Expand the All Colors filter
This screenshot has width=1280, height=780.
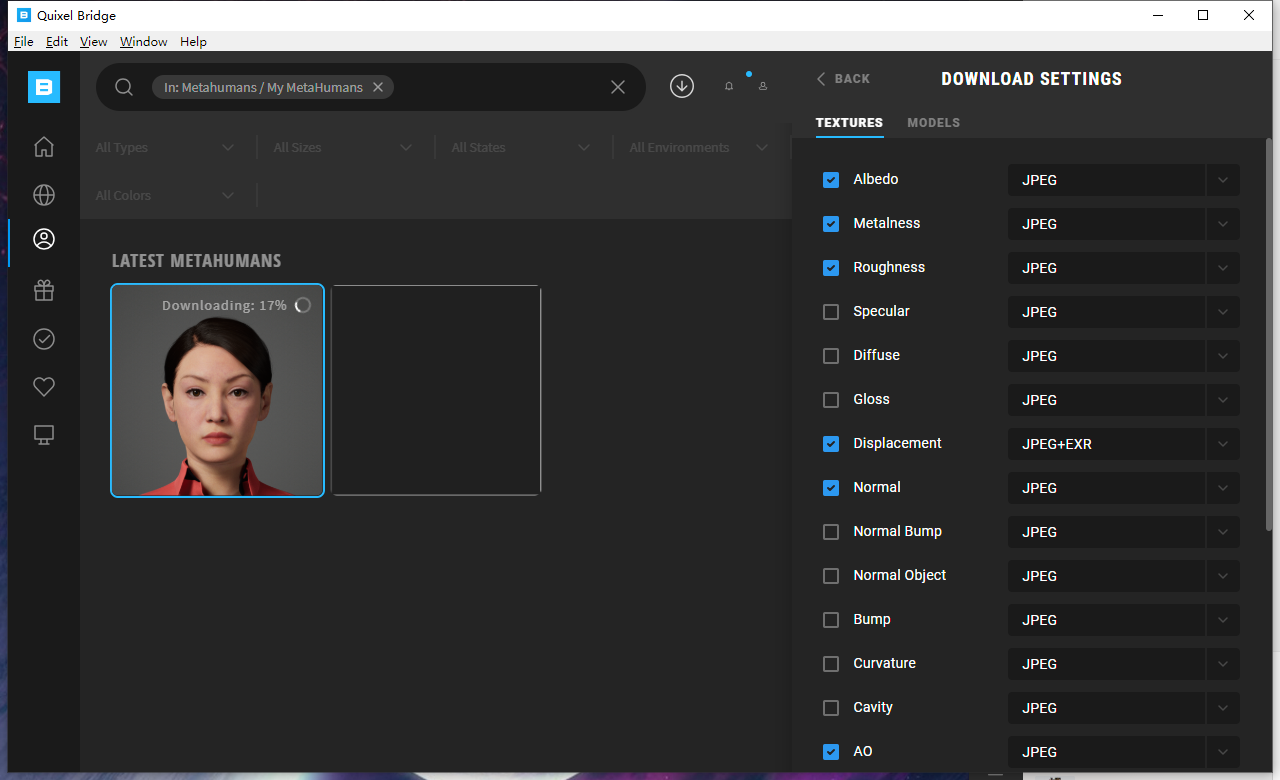pos(165,196)
